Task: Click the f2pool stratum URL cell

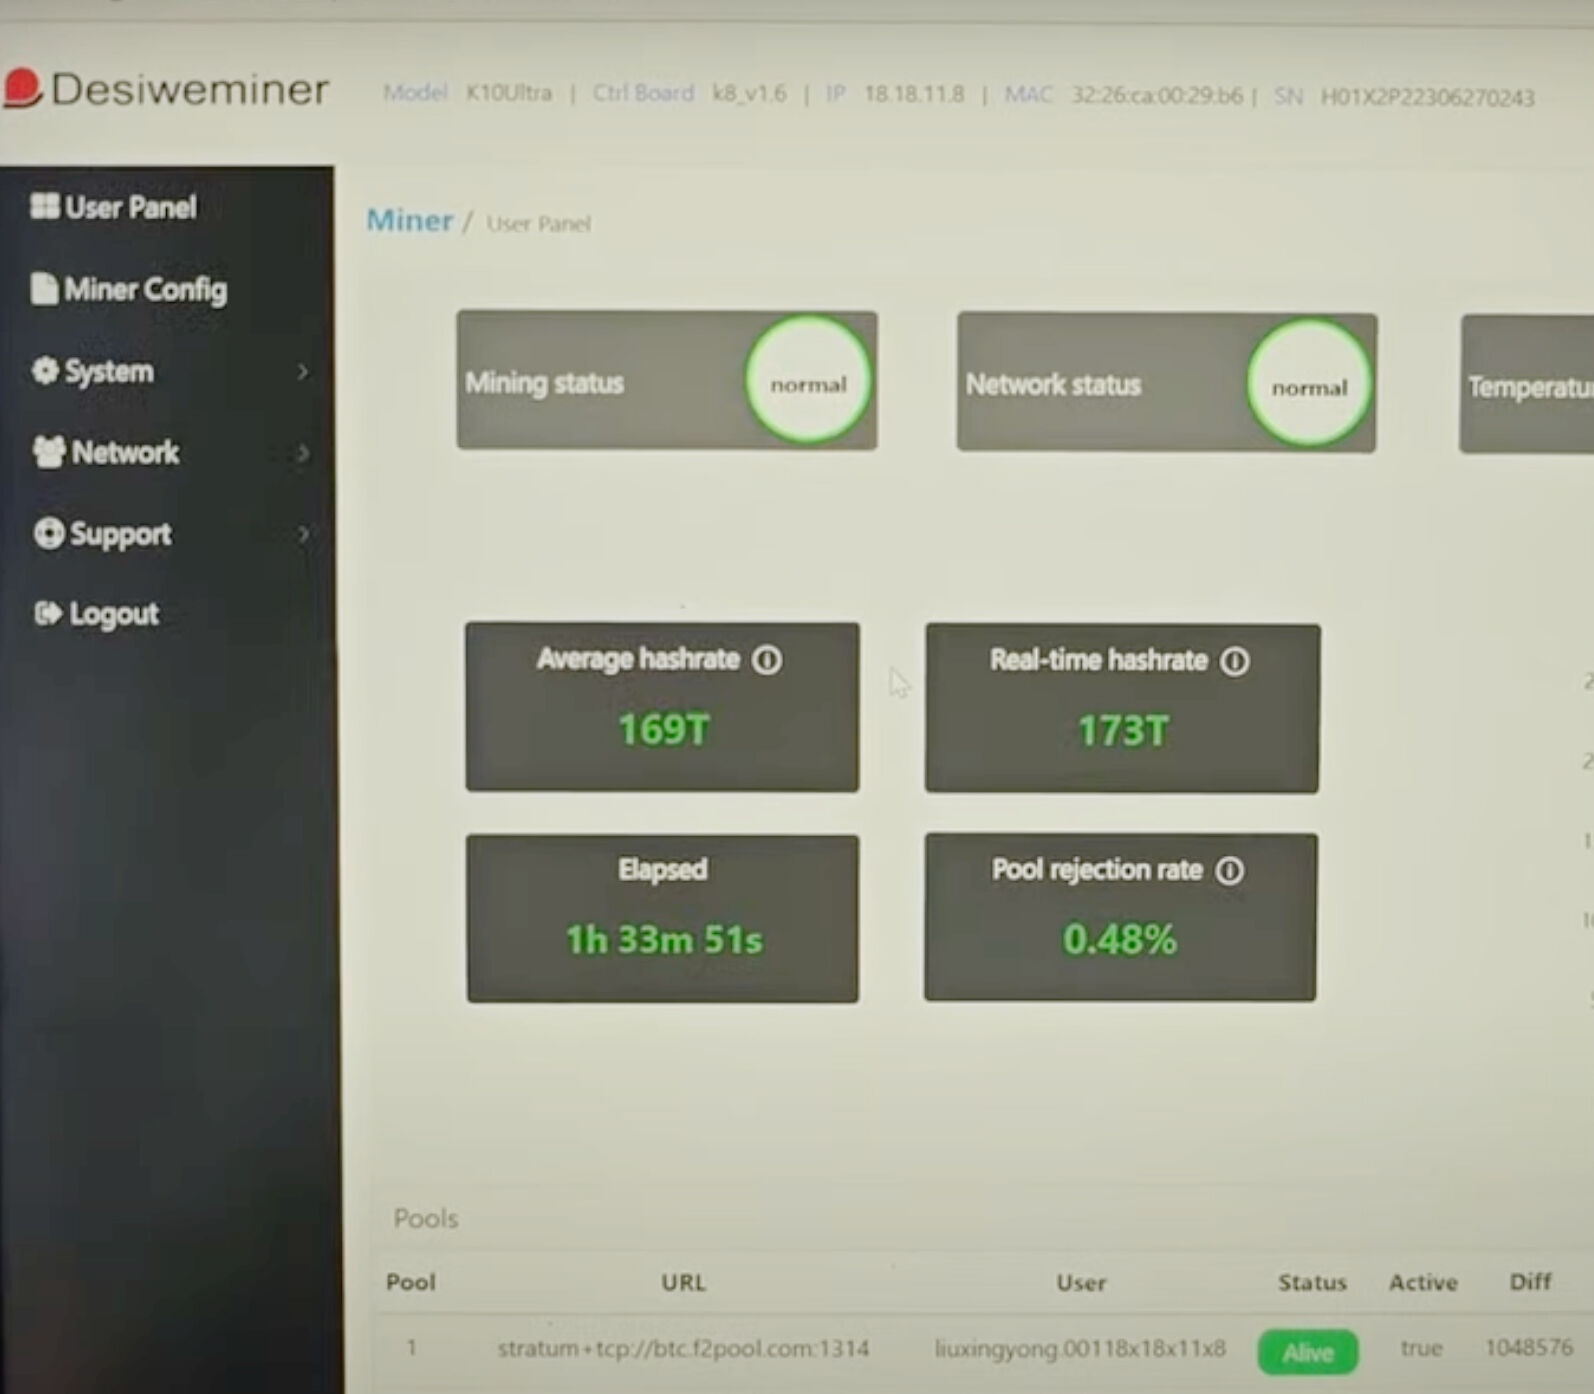Action: 683,1349
